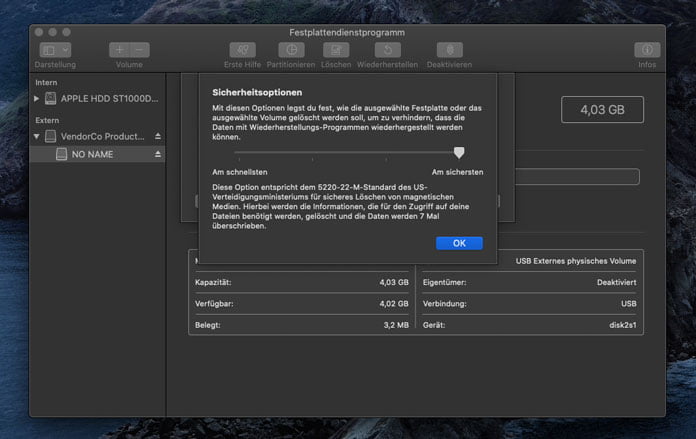The image size is (696, 439).
Task: Confirm security options with OK button
Action: click(459, 243)
